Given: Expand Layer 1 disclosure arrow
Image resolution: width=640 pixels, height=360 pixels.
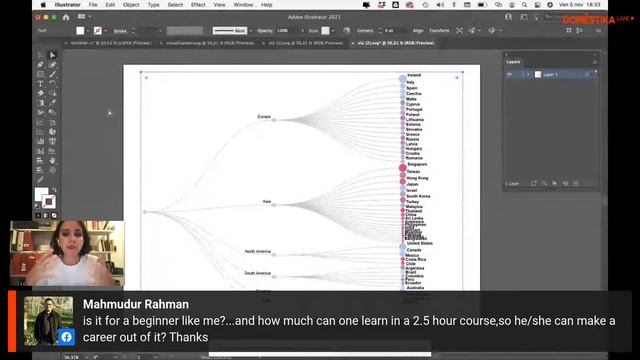Looking at the screenshot, I should pyautogui.click(x=528, y=74).
